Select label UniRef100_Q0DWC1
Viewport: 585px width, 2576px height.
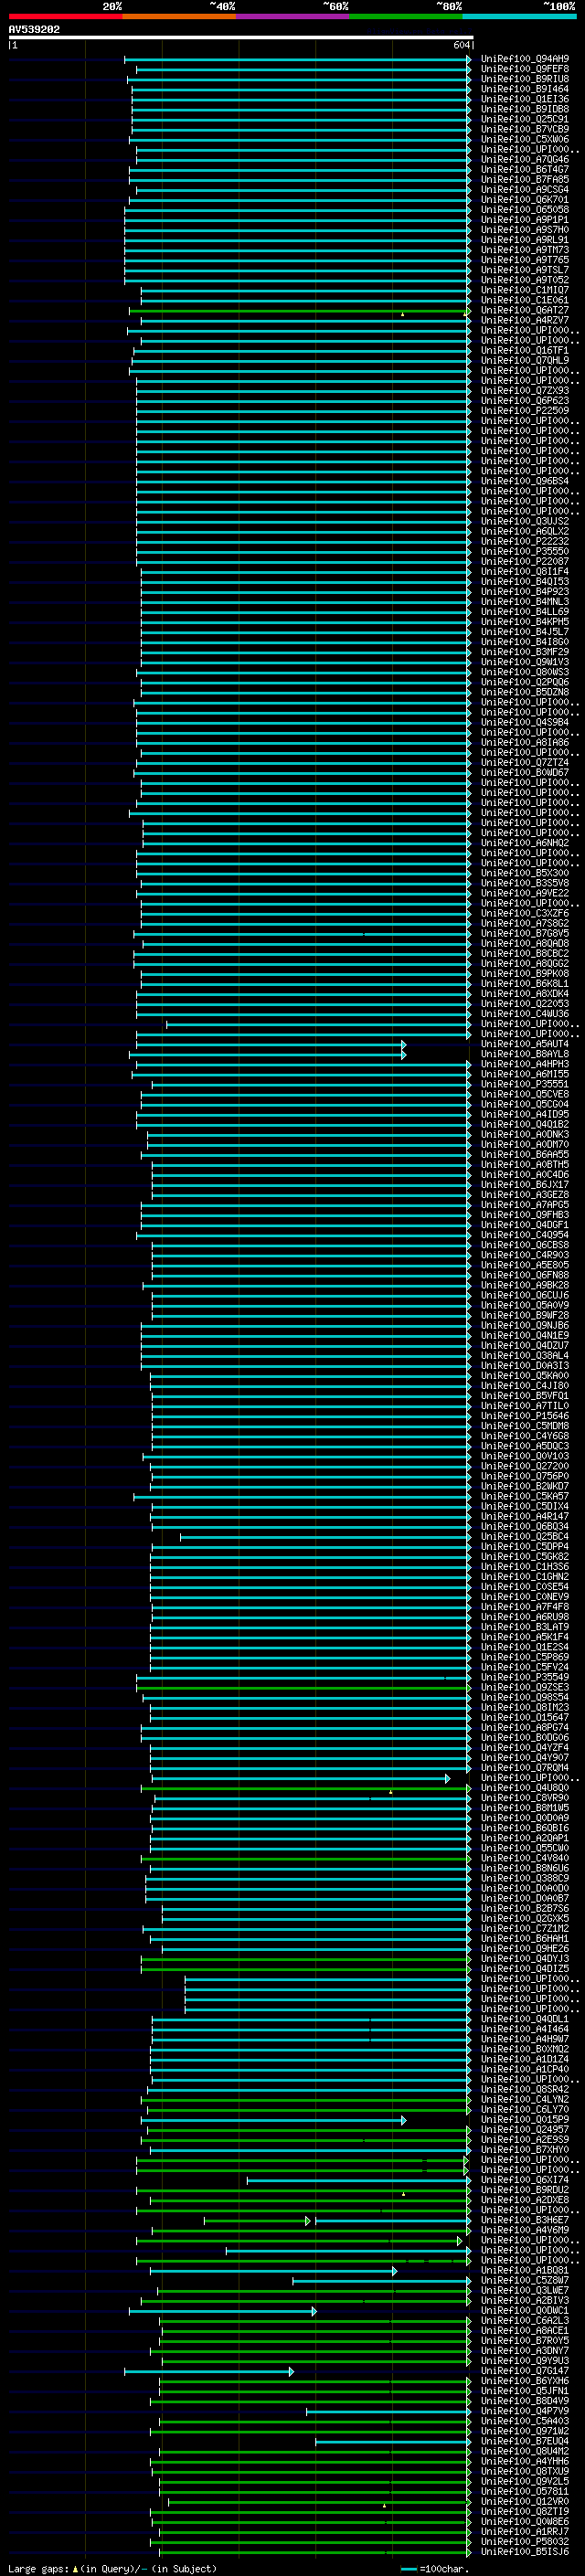(525, 2311)
